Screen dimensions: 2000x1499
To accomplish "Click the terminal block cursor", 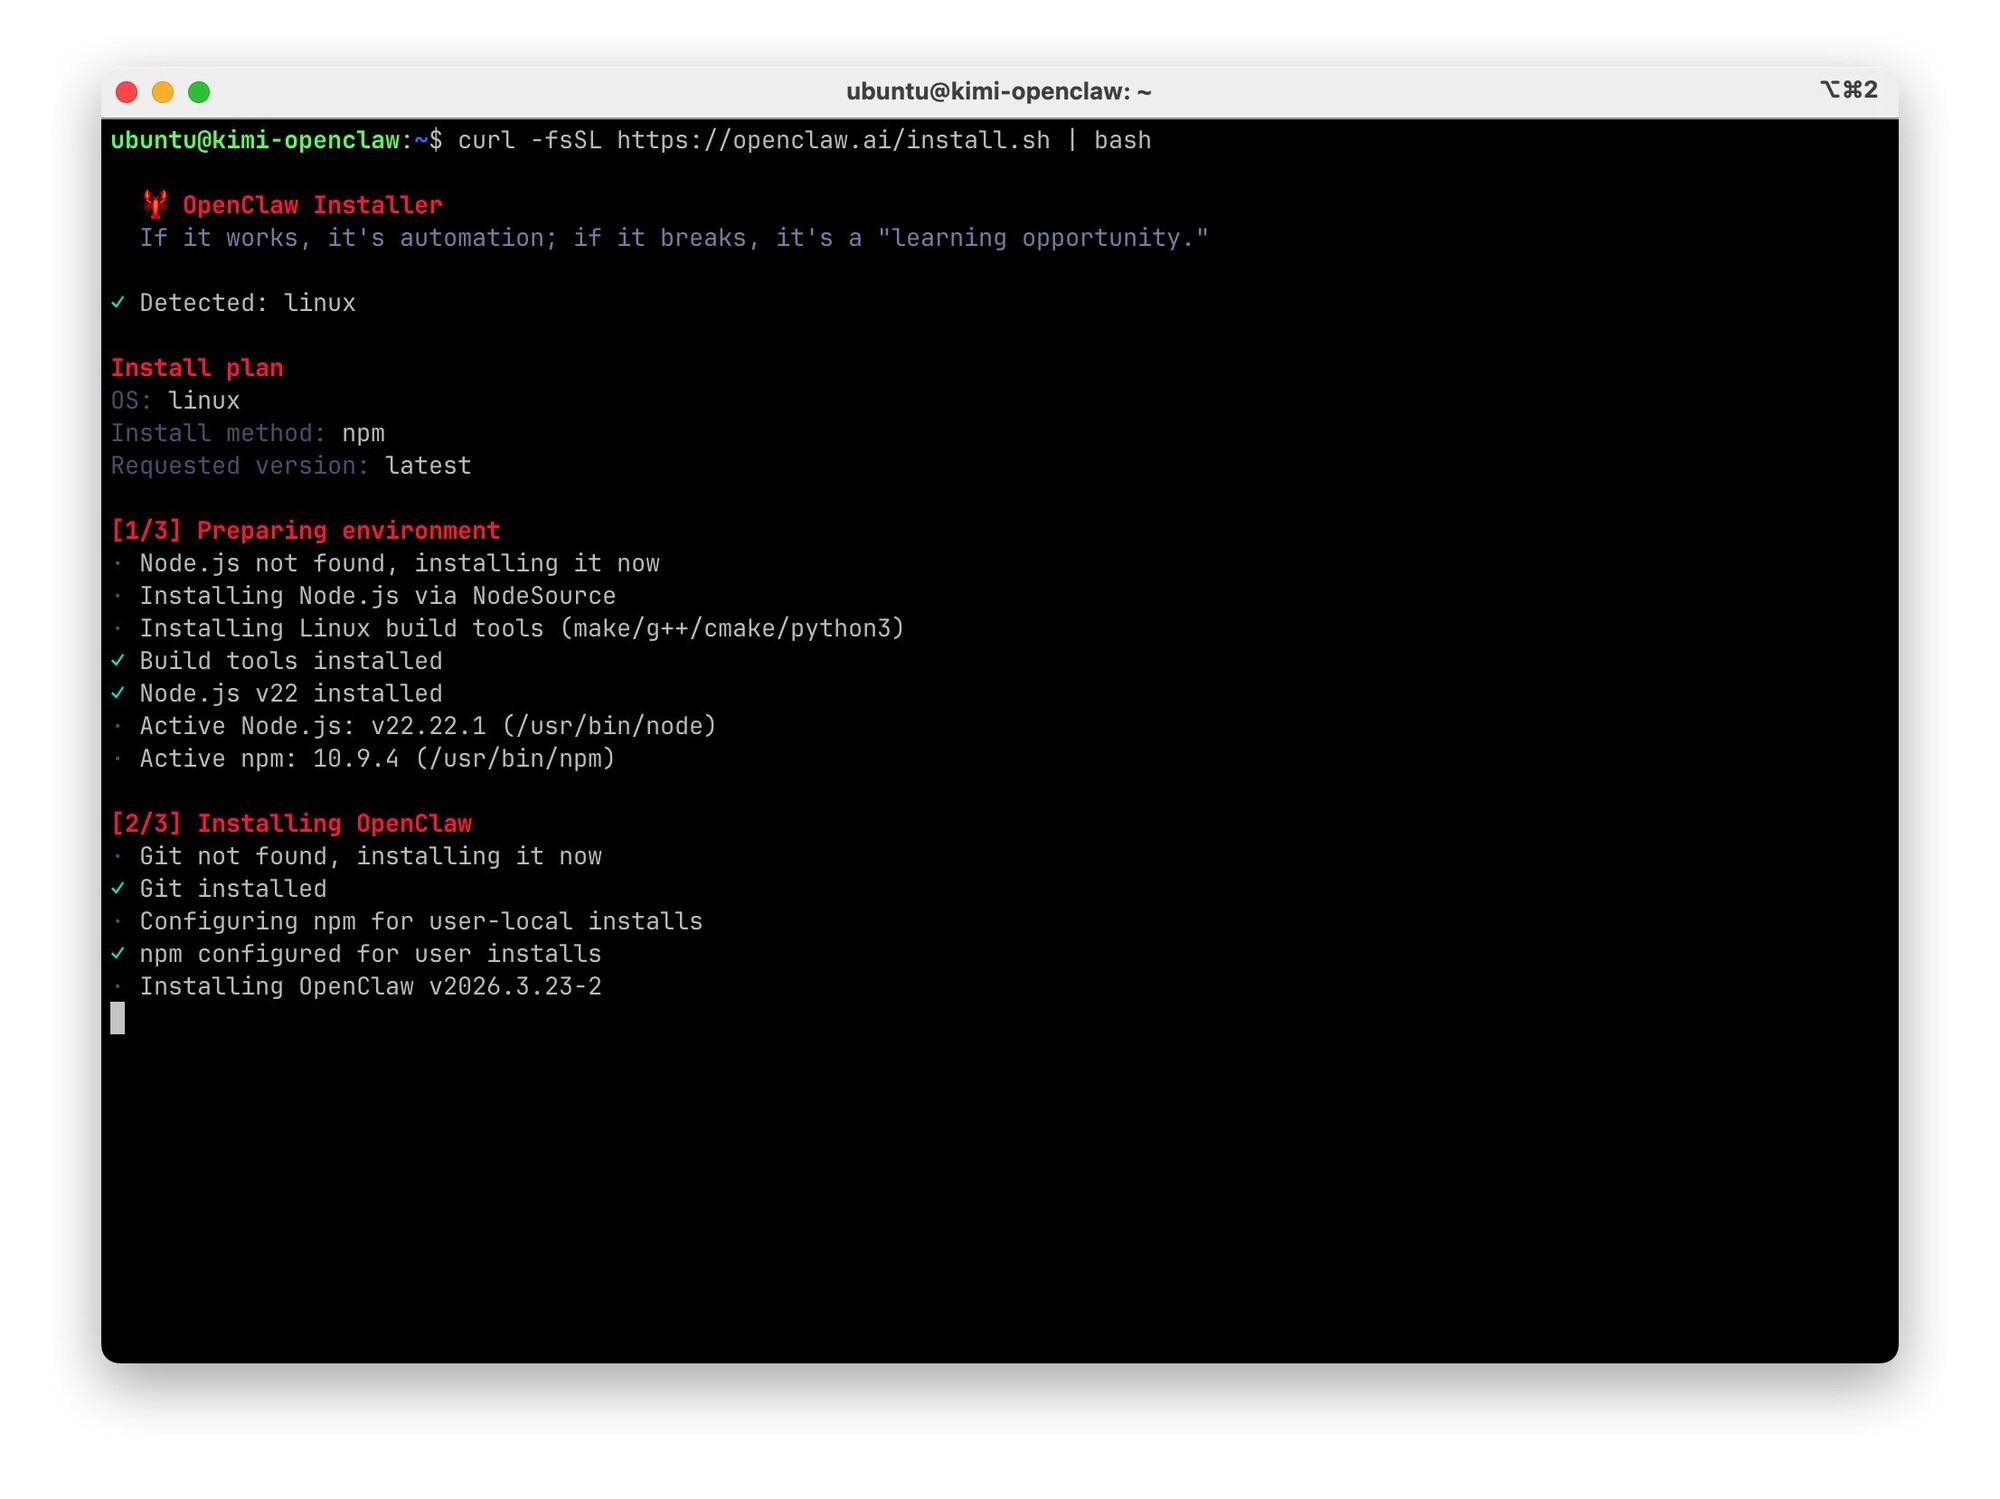I will pos(118,1018).
